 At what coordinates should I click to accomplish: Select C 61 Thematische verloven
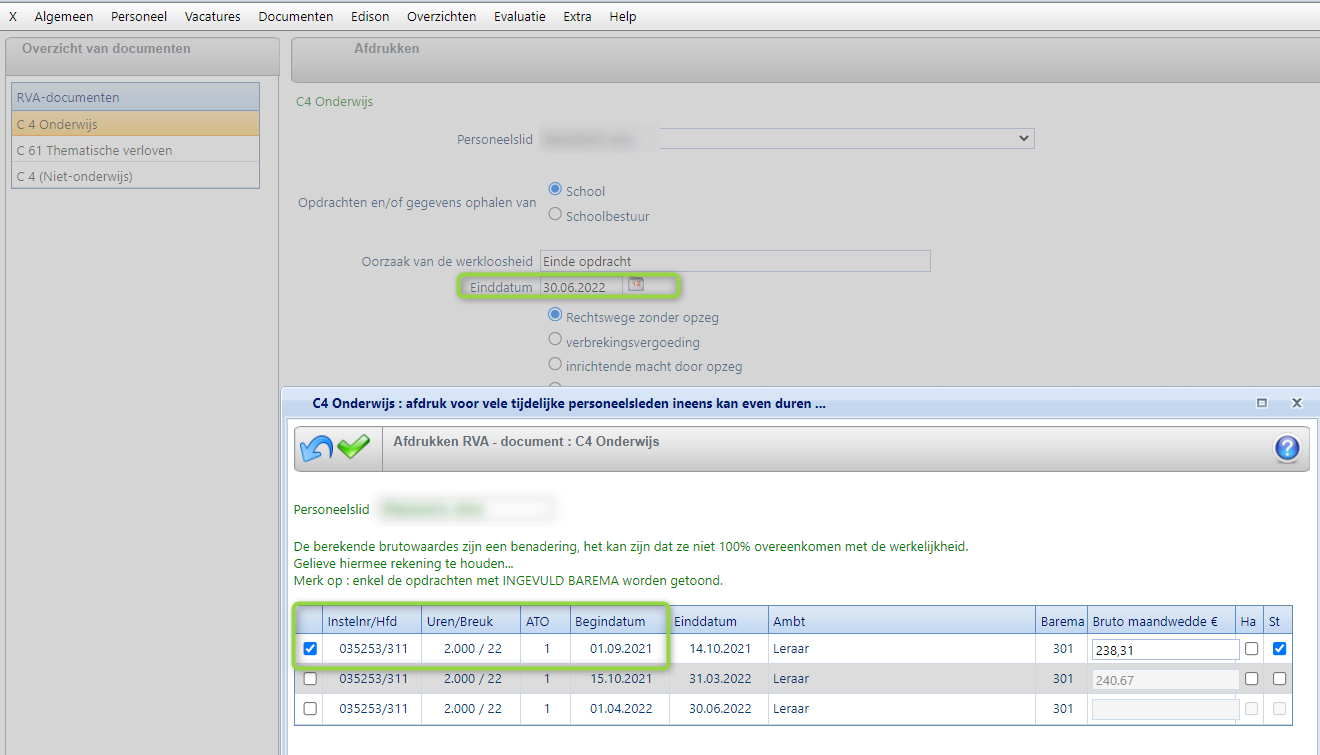(136, 150)
